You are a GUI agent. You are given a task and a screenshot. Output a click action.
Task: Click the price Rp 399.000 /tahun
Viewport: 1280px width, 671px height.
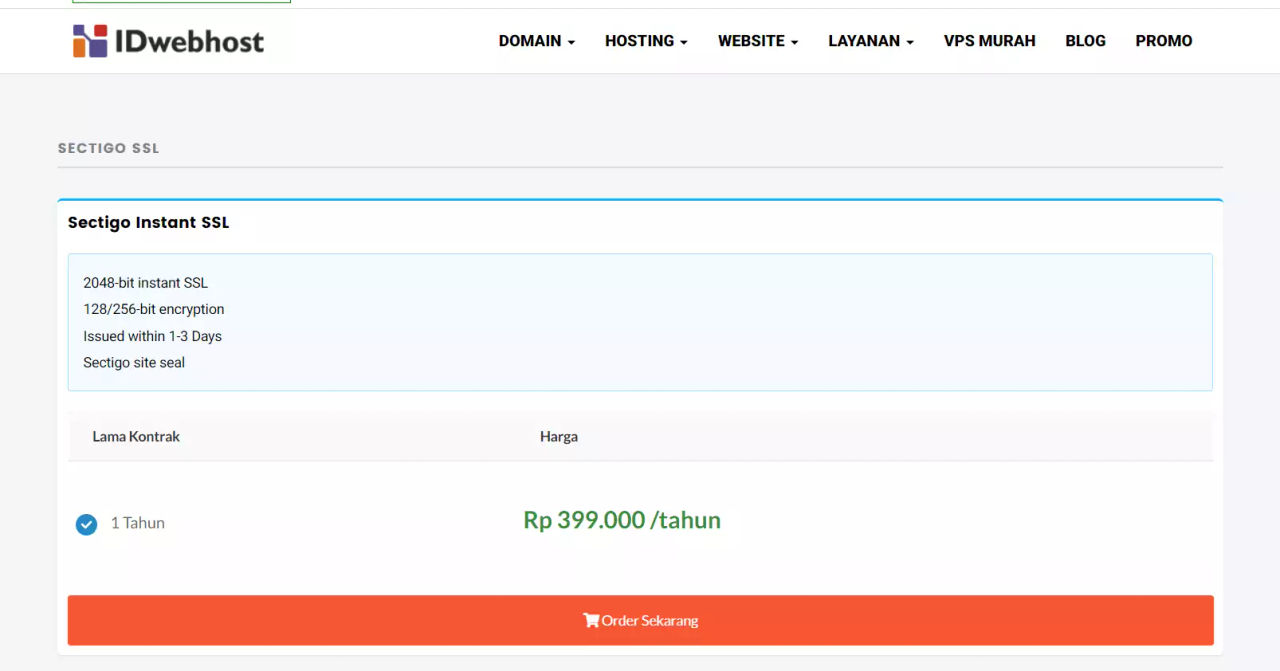[622, 520]
